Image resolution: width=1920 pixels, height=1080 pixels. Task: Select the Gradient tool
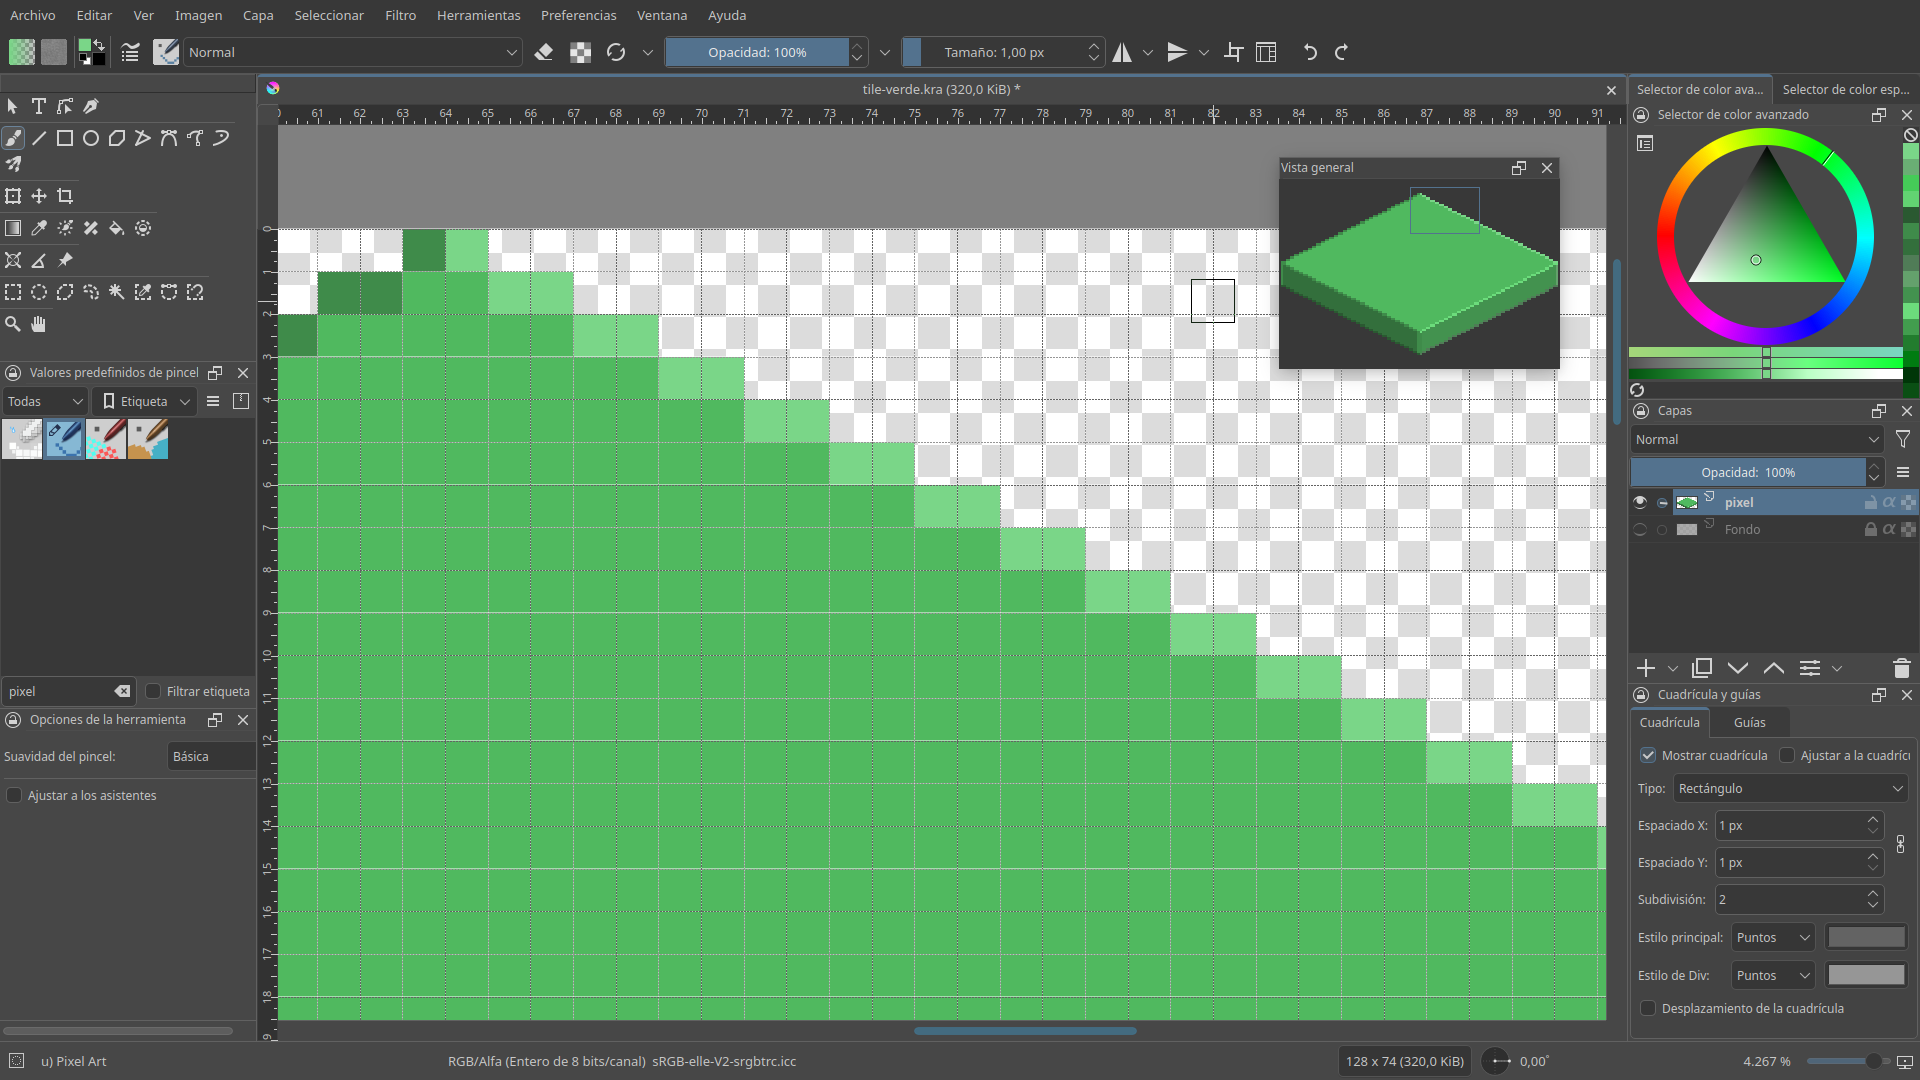(13, 228)
